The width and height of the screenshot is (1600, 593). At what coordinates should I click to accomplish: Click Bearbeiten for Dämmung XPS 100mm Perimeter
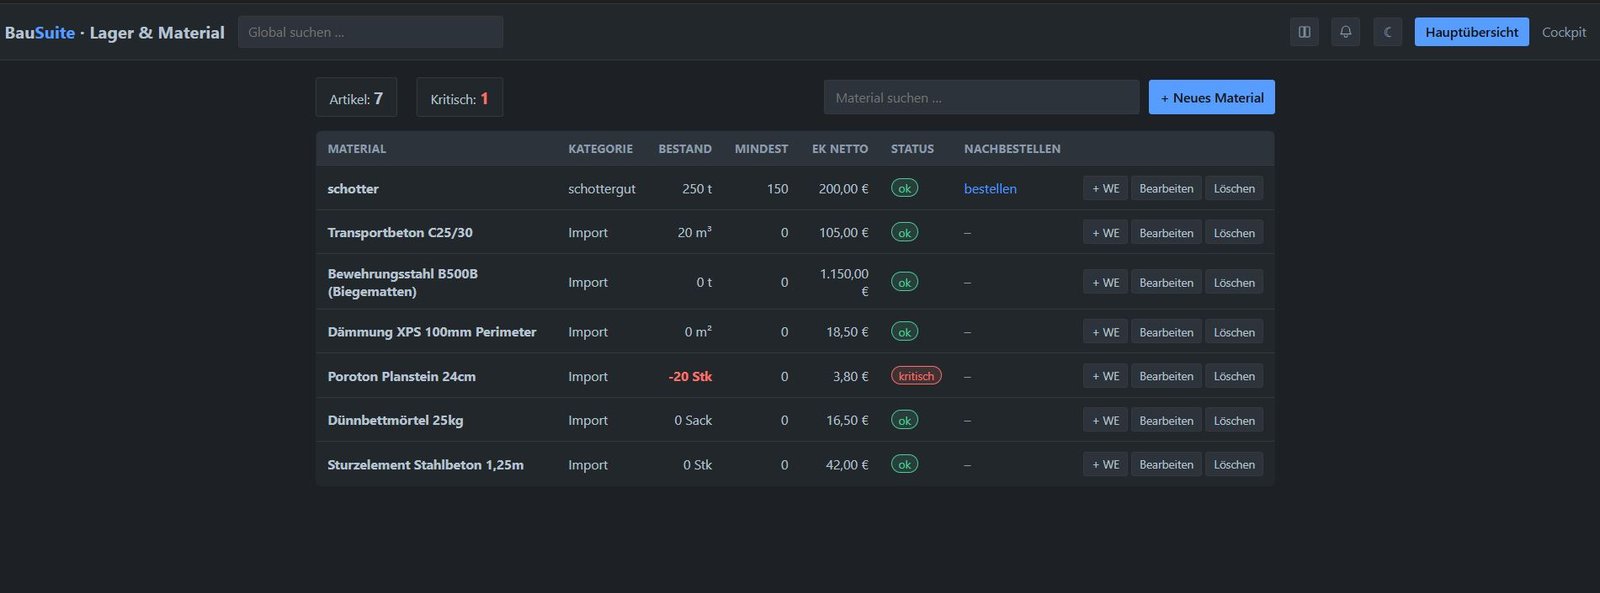tap(1167, 332)
